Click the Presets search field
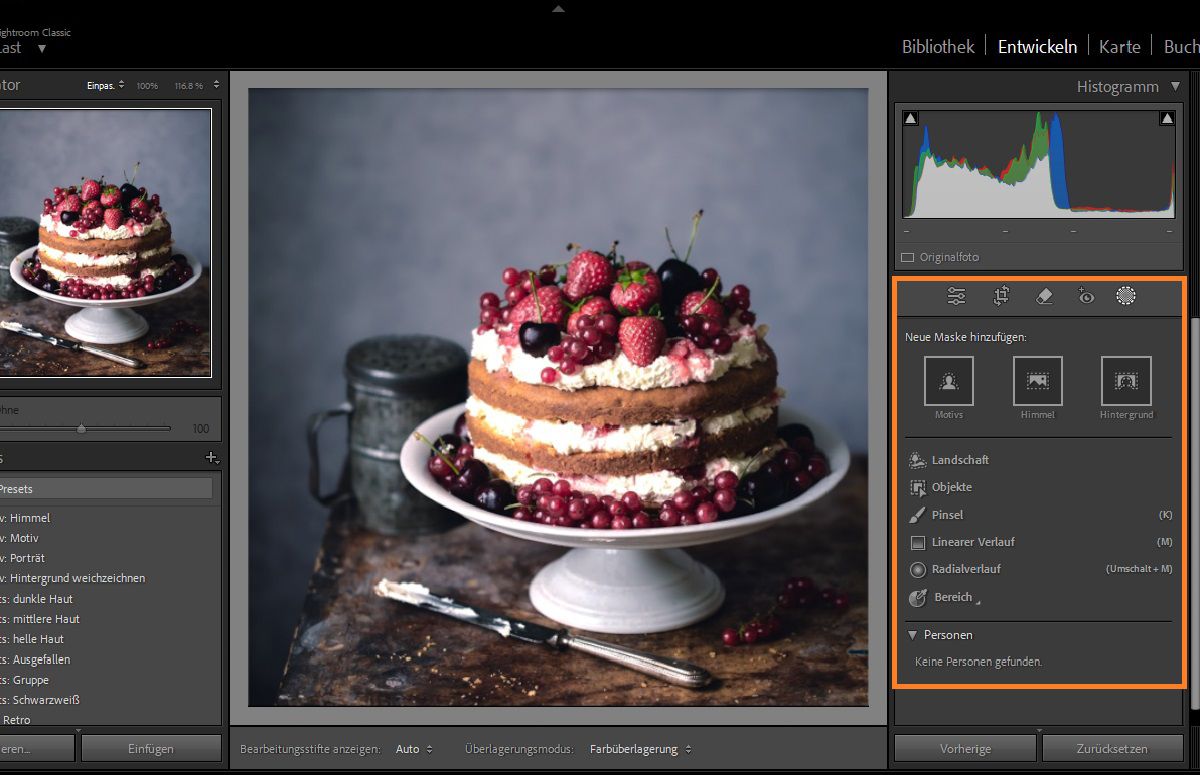The image size is (1200, 775). [106, 489]
